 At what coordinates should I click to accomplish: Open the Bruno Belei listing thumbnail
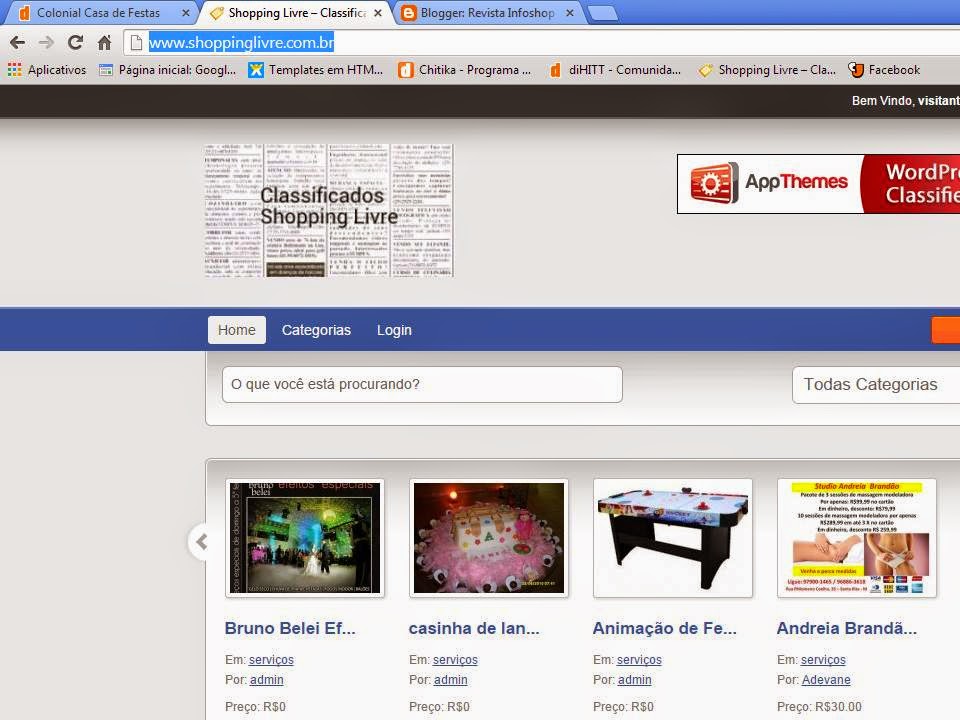[x=305, y=538]
